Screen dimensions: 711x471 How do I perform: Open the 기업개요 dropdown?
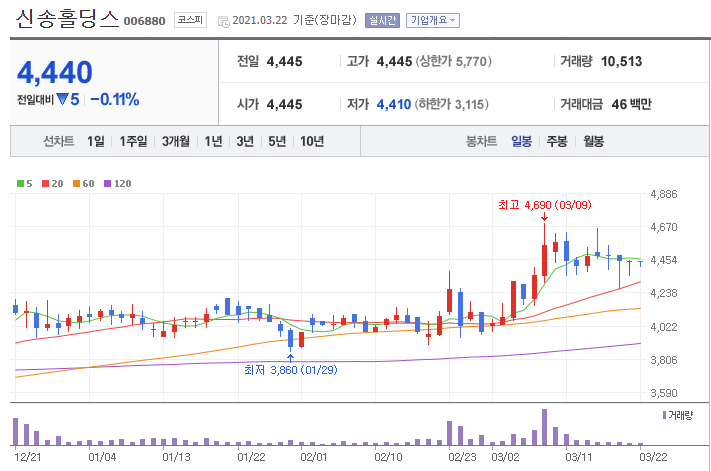point(433,20)
